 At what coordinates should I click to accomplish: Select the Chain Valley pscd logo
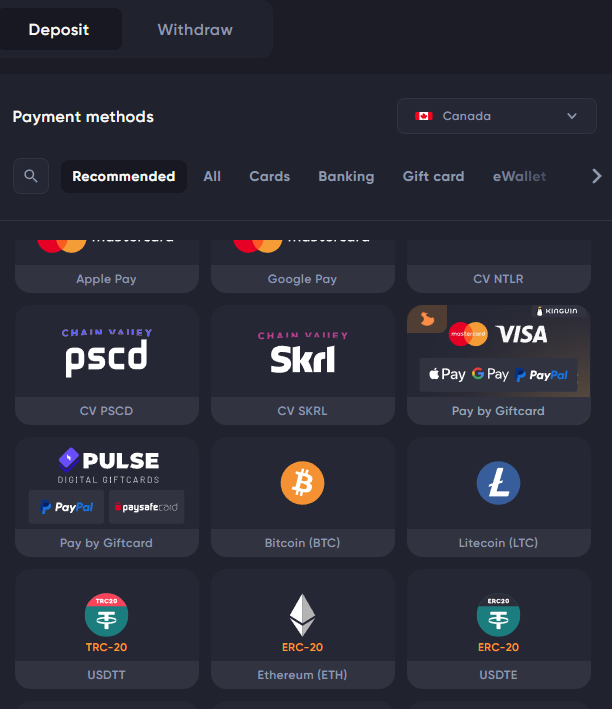(107, 352)
